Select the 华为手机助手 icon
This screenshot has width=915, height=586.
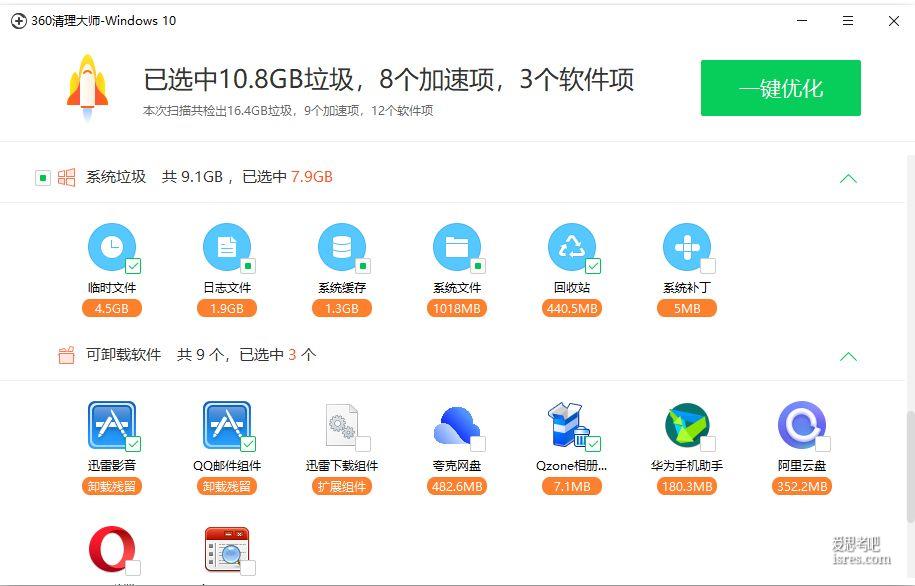[687, 425]
